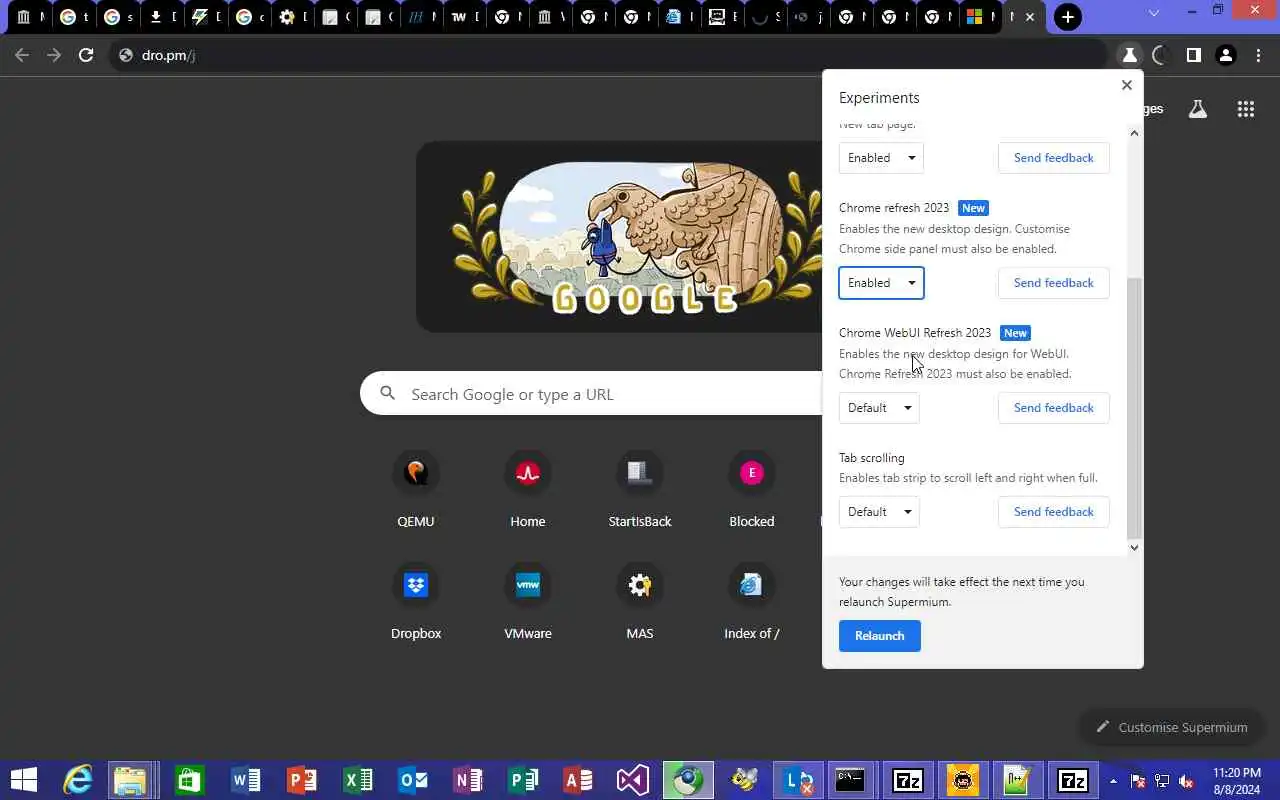Reload the current page

point(86,55)
